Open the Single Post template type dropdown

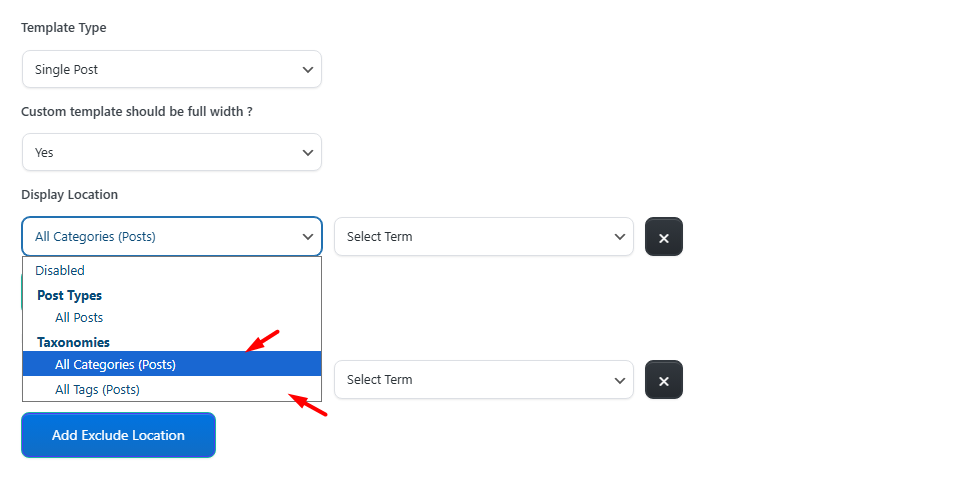coord(171,70)
